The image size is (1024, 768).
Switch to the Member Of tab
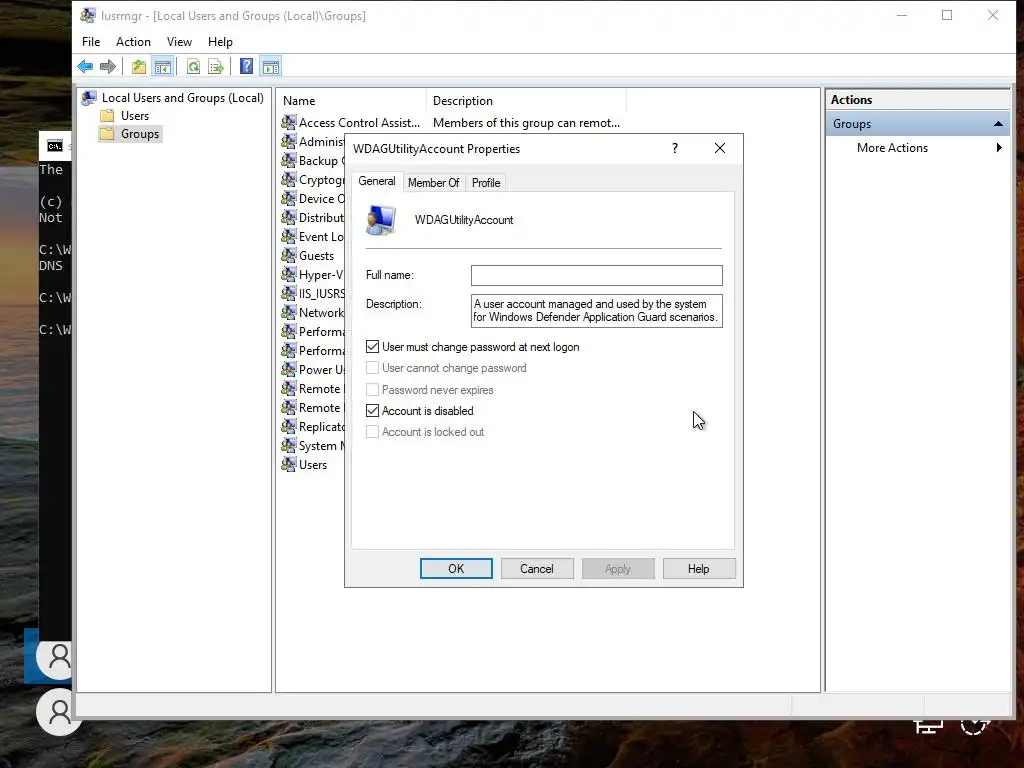434,183
